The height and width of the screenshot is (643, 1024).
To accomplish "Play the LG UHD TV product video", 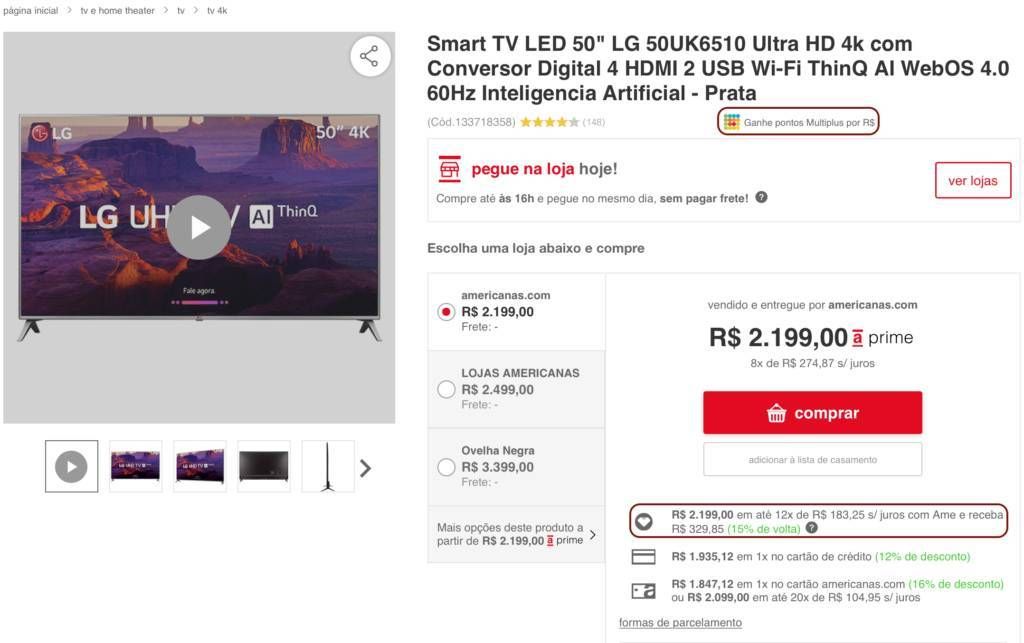I will tap(199, 227).
